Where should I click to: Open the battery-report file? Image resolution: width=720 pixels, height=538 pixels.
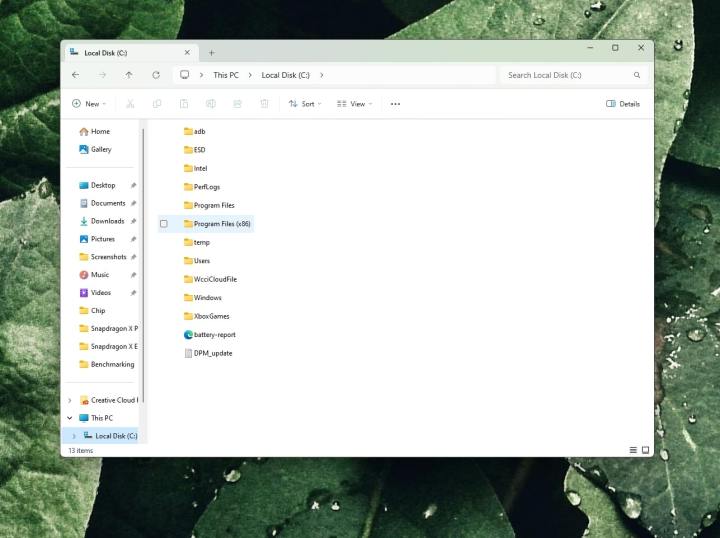[x=214, y=335]
